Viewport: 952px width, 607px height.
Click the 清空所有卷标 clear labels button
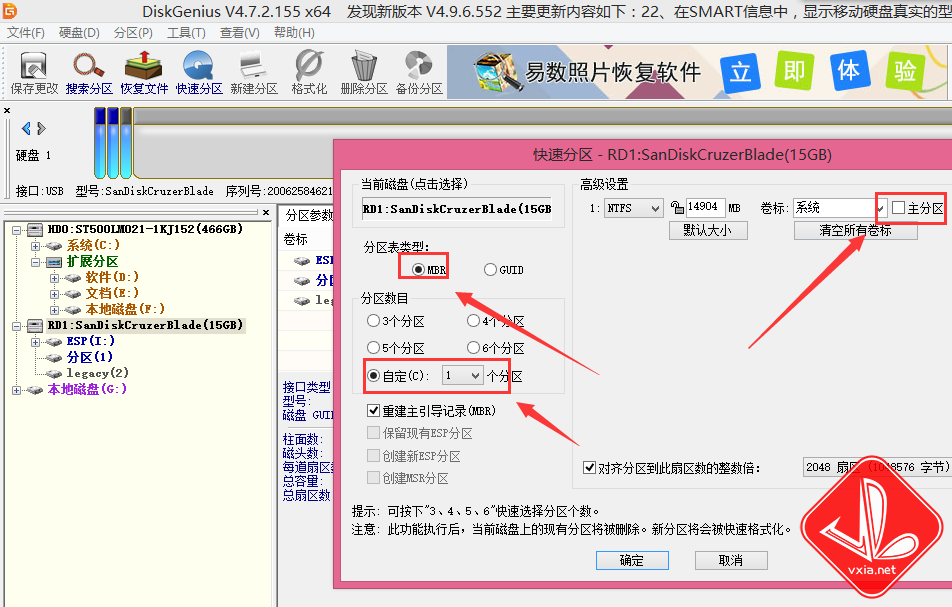[855, 230]
